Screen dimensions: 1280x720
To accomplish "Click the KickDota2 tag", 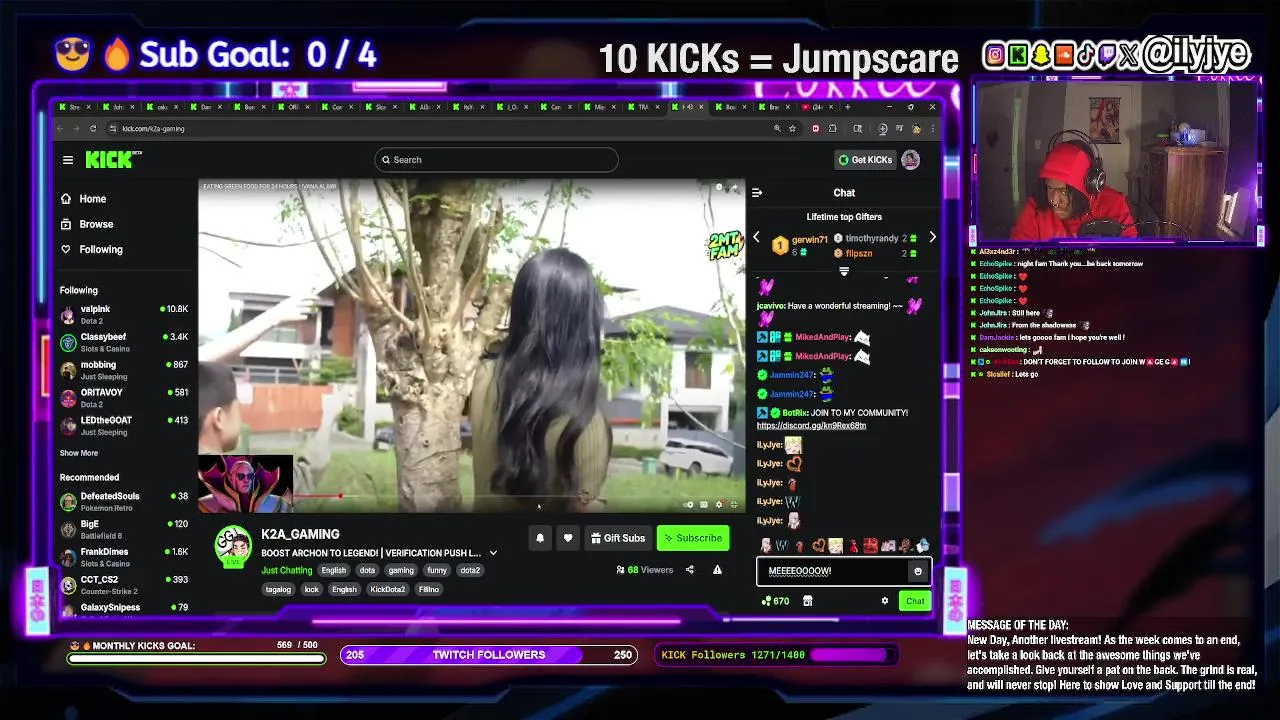I will pyautogui.click(x=388, y=590).
